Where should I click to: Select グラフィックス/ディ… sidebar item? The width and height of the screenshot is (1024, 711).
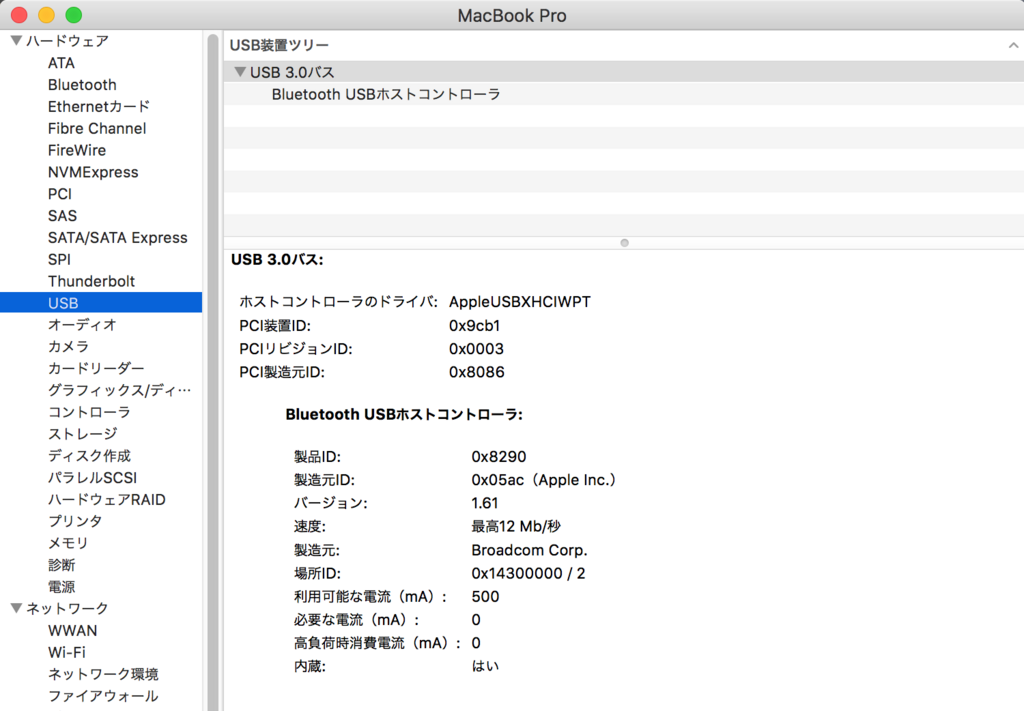coord(120,390)
